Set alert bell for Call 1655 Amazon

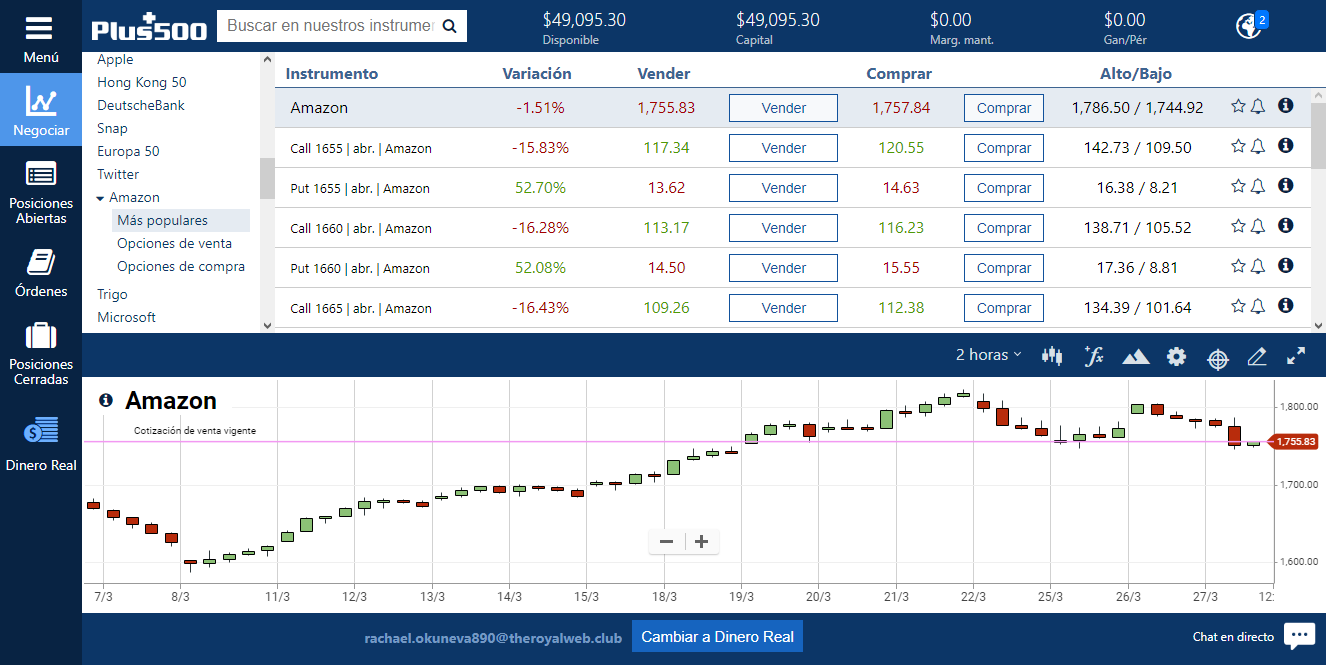(1258, 146)
